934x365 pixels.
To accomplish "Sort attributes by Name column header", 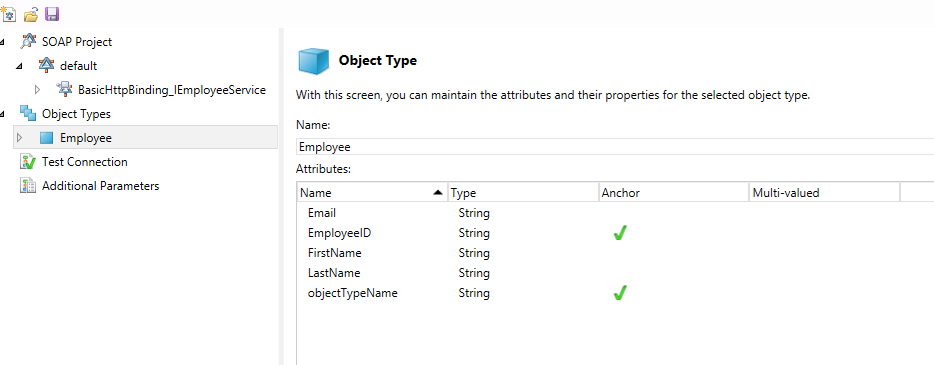I will 372,192.
